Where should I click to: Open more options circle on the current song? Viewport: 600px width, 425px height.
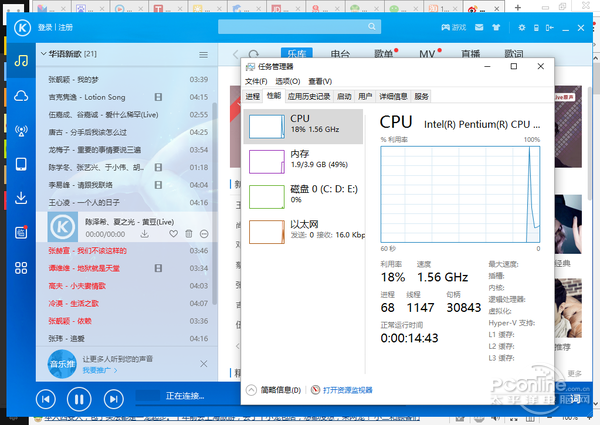(x=204, y=234)
